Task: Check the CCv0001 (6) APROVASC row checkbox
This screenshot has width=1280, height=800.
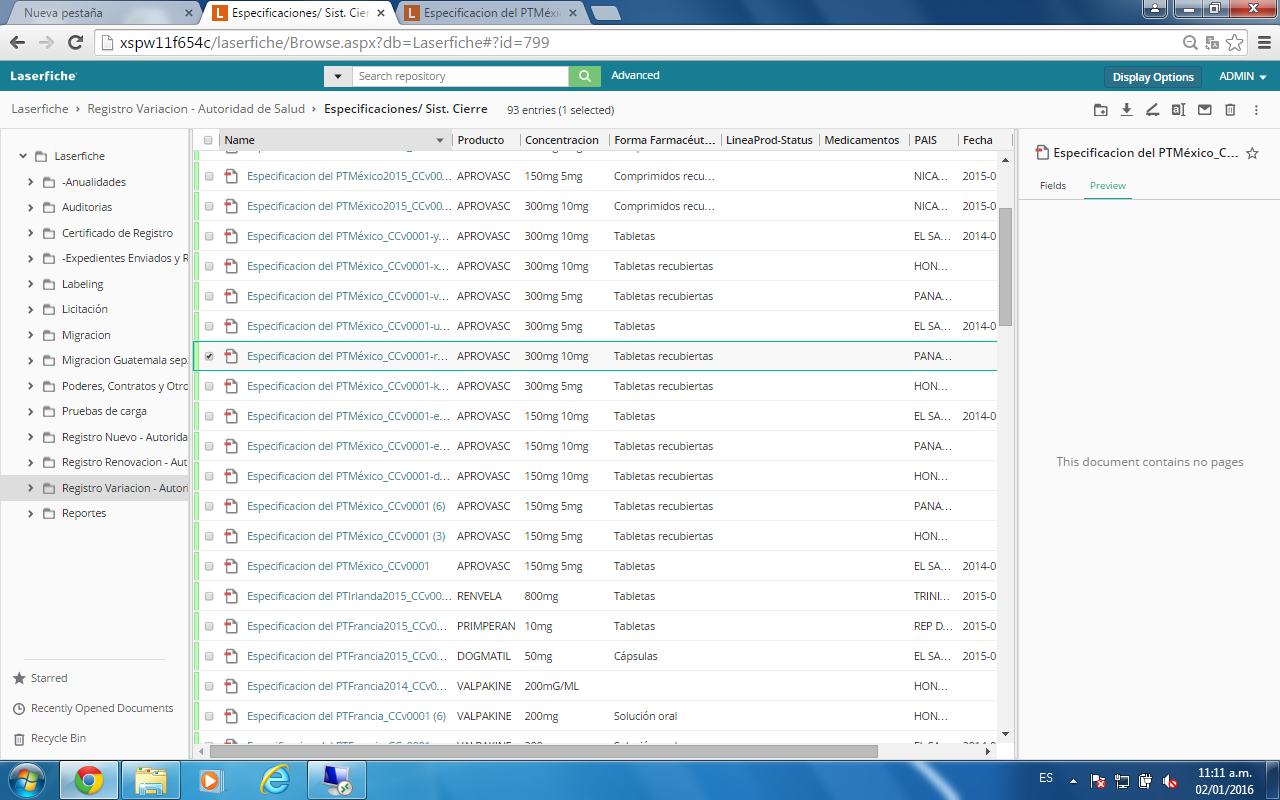Action: 208,506
